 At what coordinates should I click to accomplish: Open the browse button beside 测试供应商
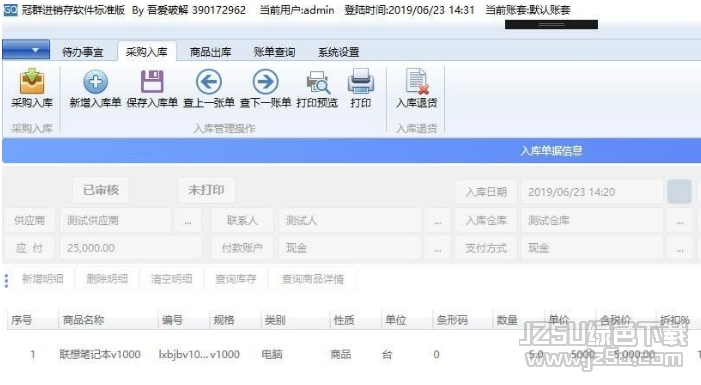188,220
